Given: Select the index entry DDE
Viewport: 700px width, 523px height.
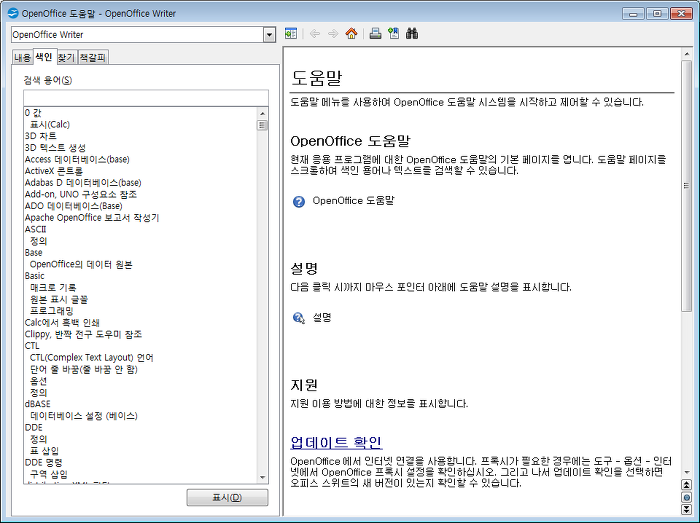Looking at the screenshot, I should pyautogui.click(x=33, y=427).
